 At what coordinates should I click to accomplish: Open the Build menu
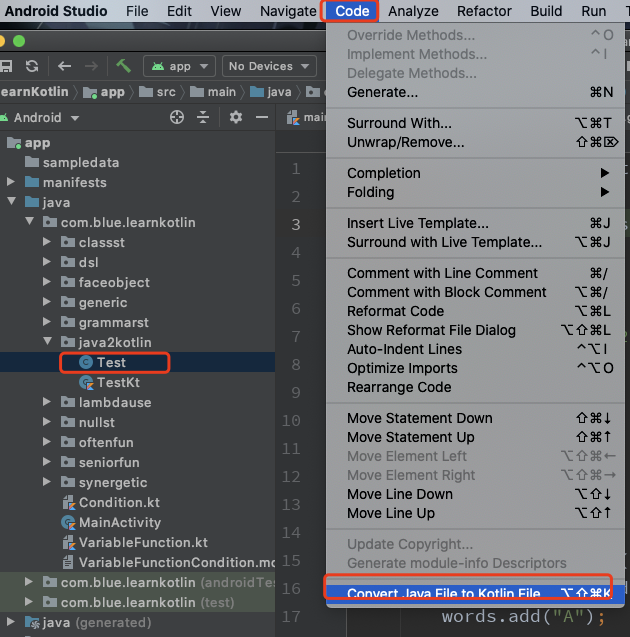pos(546,11)
